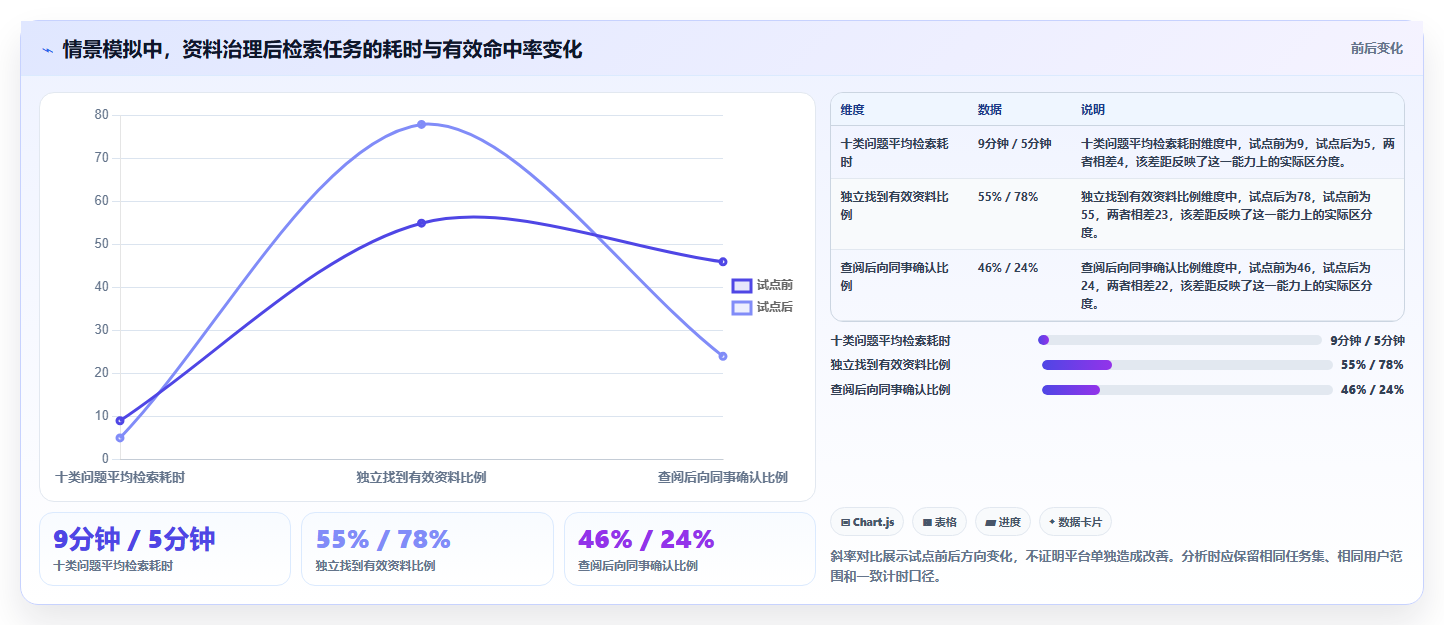Click the description mentioning 两者相差4
The image size is (1444, 625).
tap(1237, 152)
